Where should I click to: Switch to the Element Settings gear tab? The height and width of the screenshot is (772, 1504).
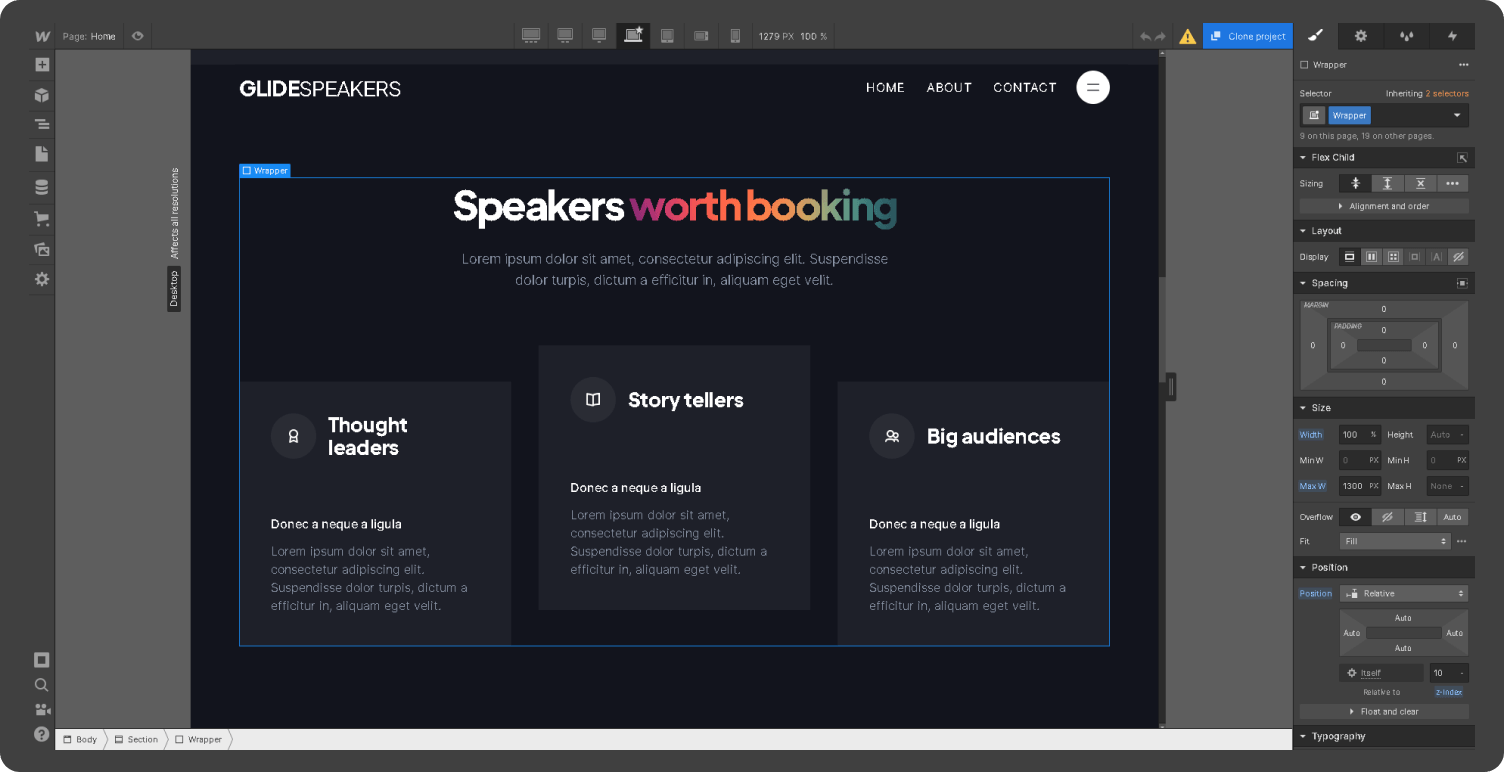coord(1361,36)
